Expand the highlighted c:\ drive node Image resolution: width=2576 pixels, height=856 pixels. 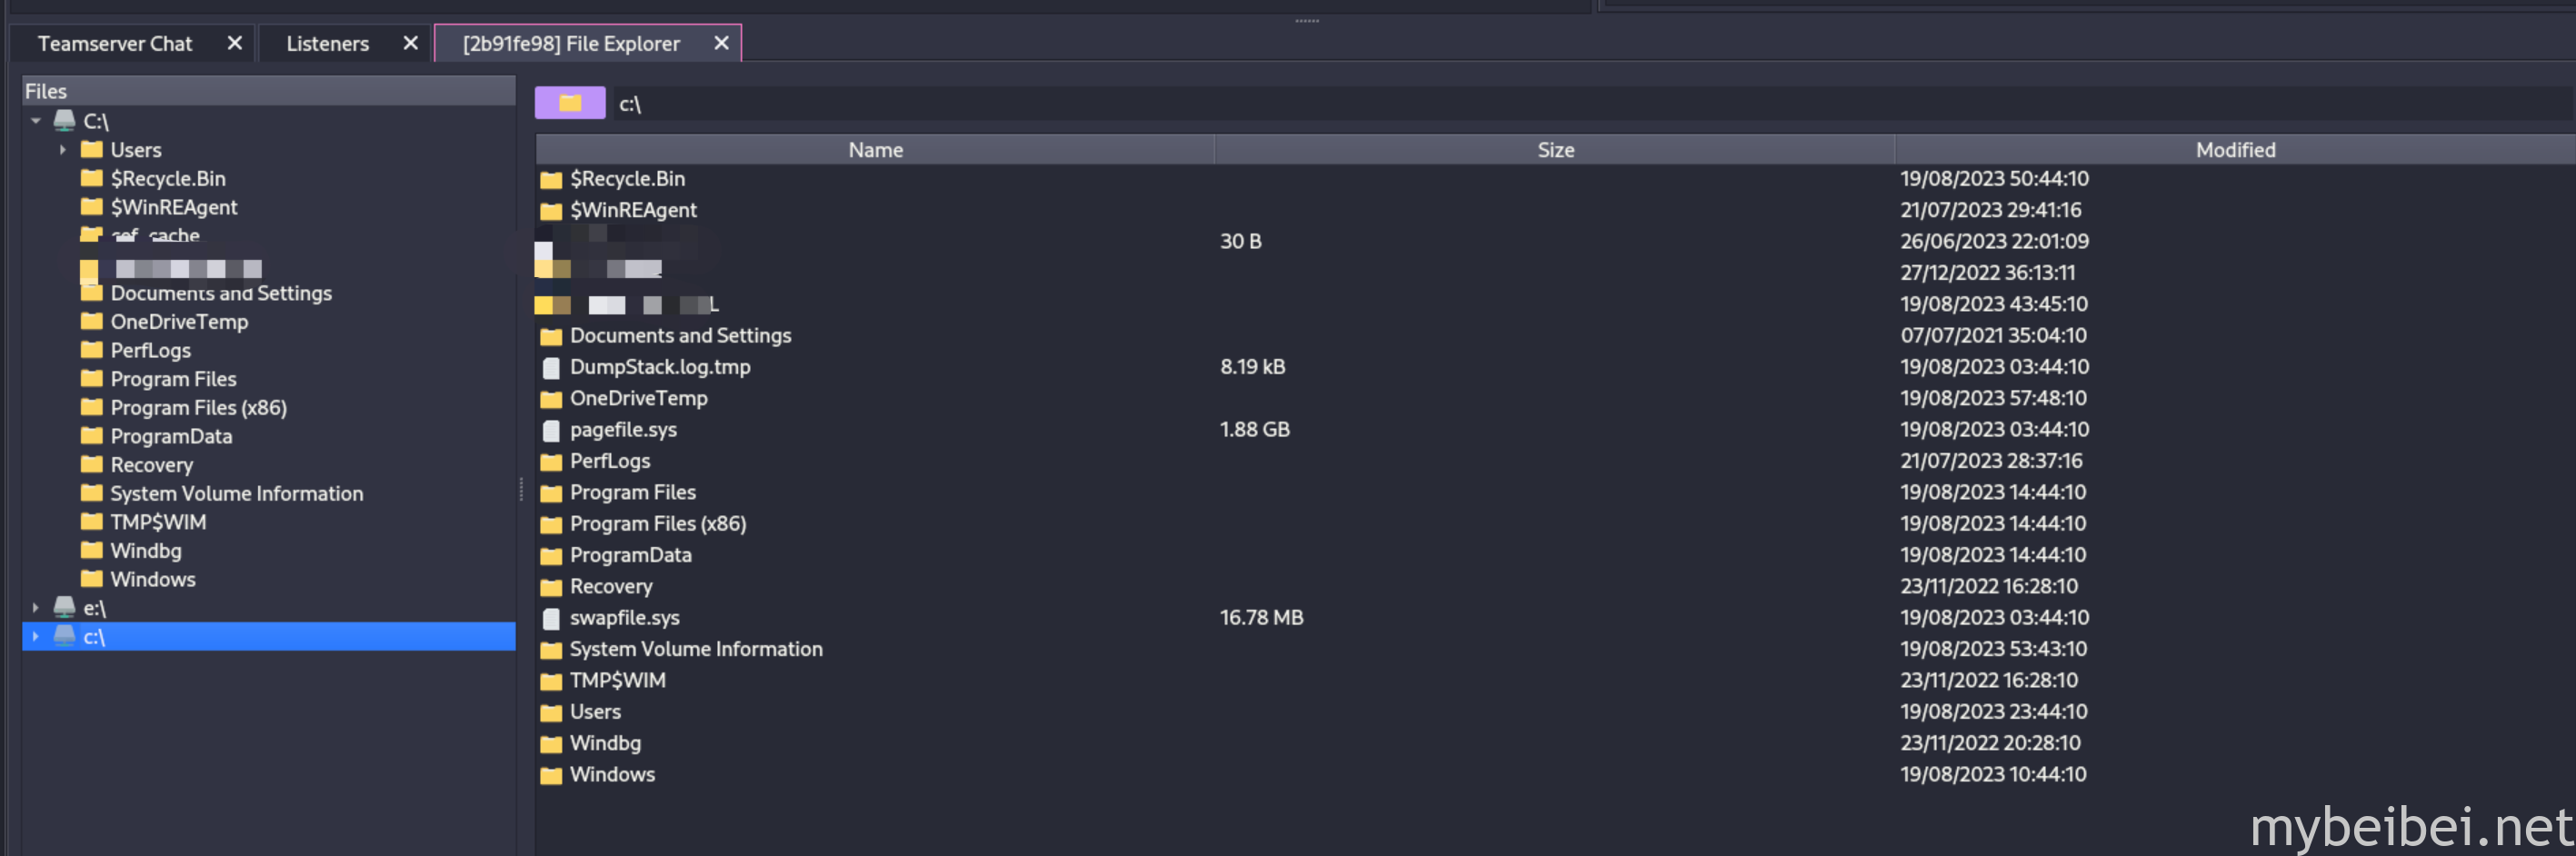pyautogui.click(x=36, y=636)
